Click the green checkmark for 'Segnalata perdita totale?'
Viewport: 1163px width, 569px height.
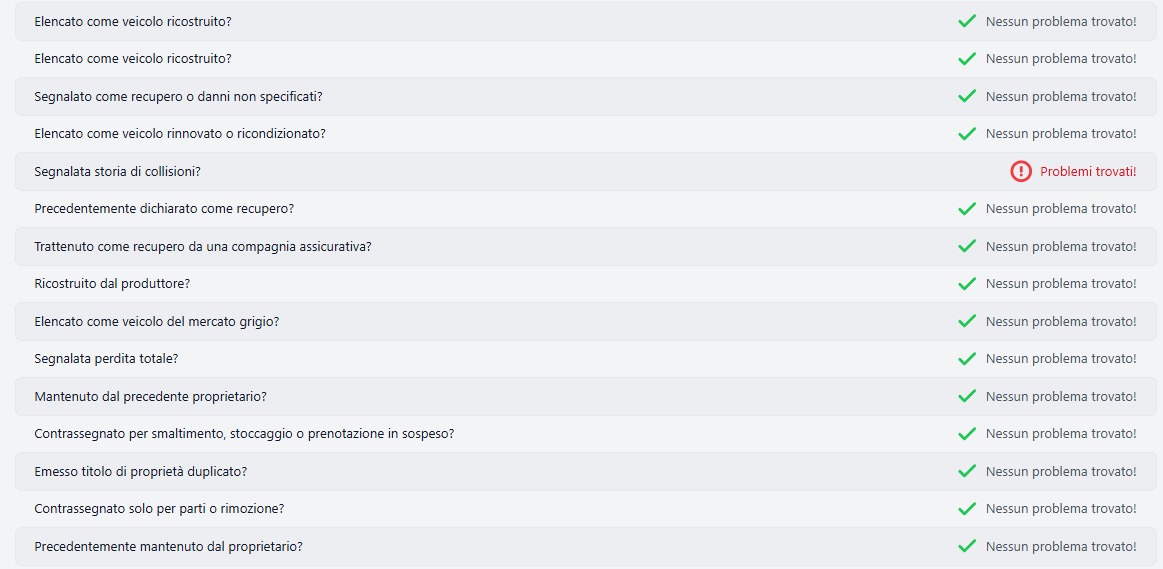click(x=967, y=359)
